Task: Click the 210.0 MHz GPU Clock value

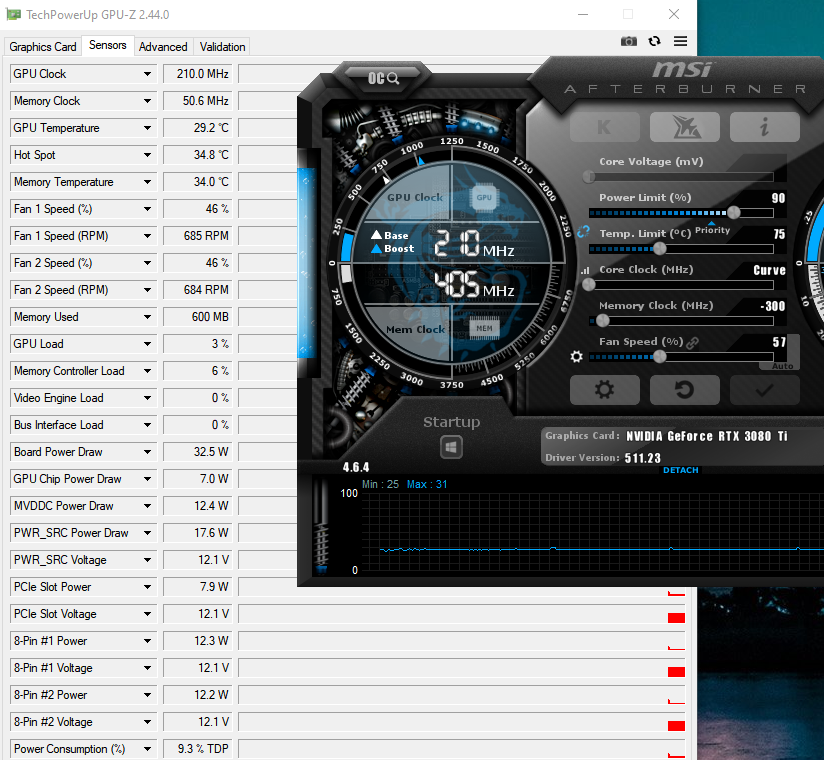Action: [x=198, y=74]
